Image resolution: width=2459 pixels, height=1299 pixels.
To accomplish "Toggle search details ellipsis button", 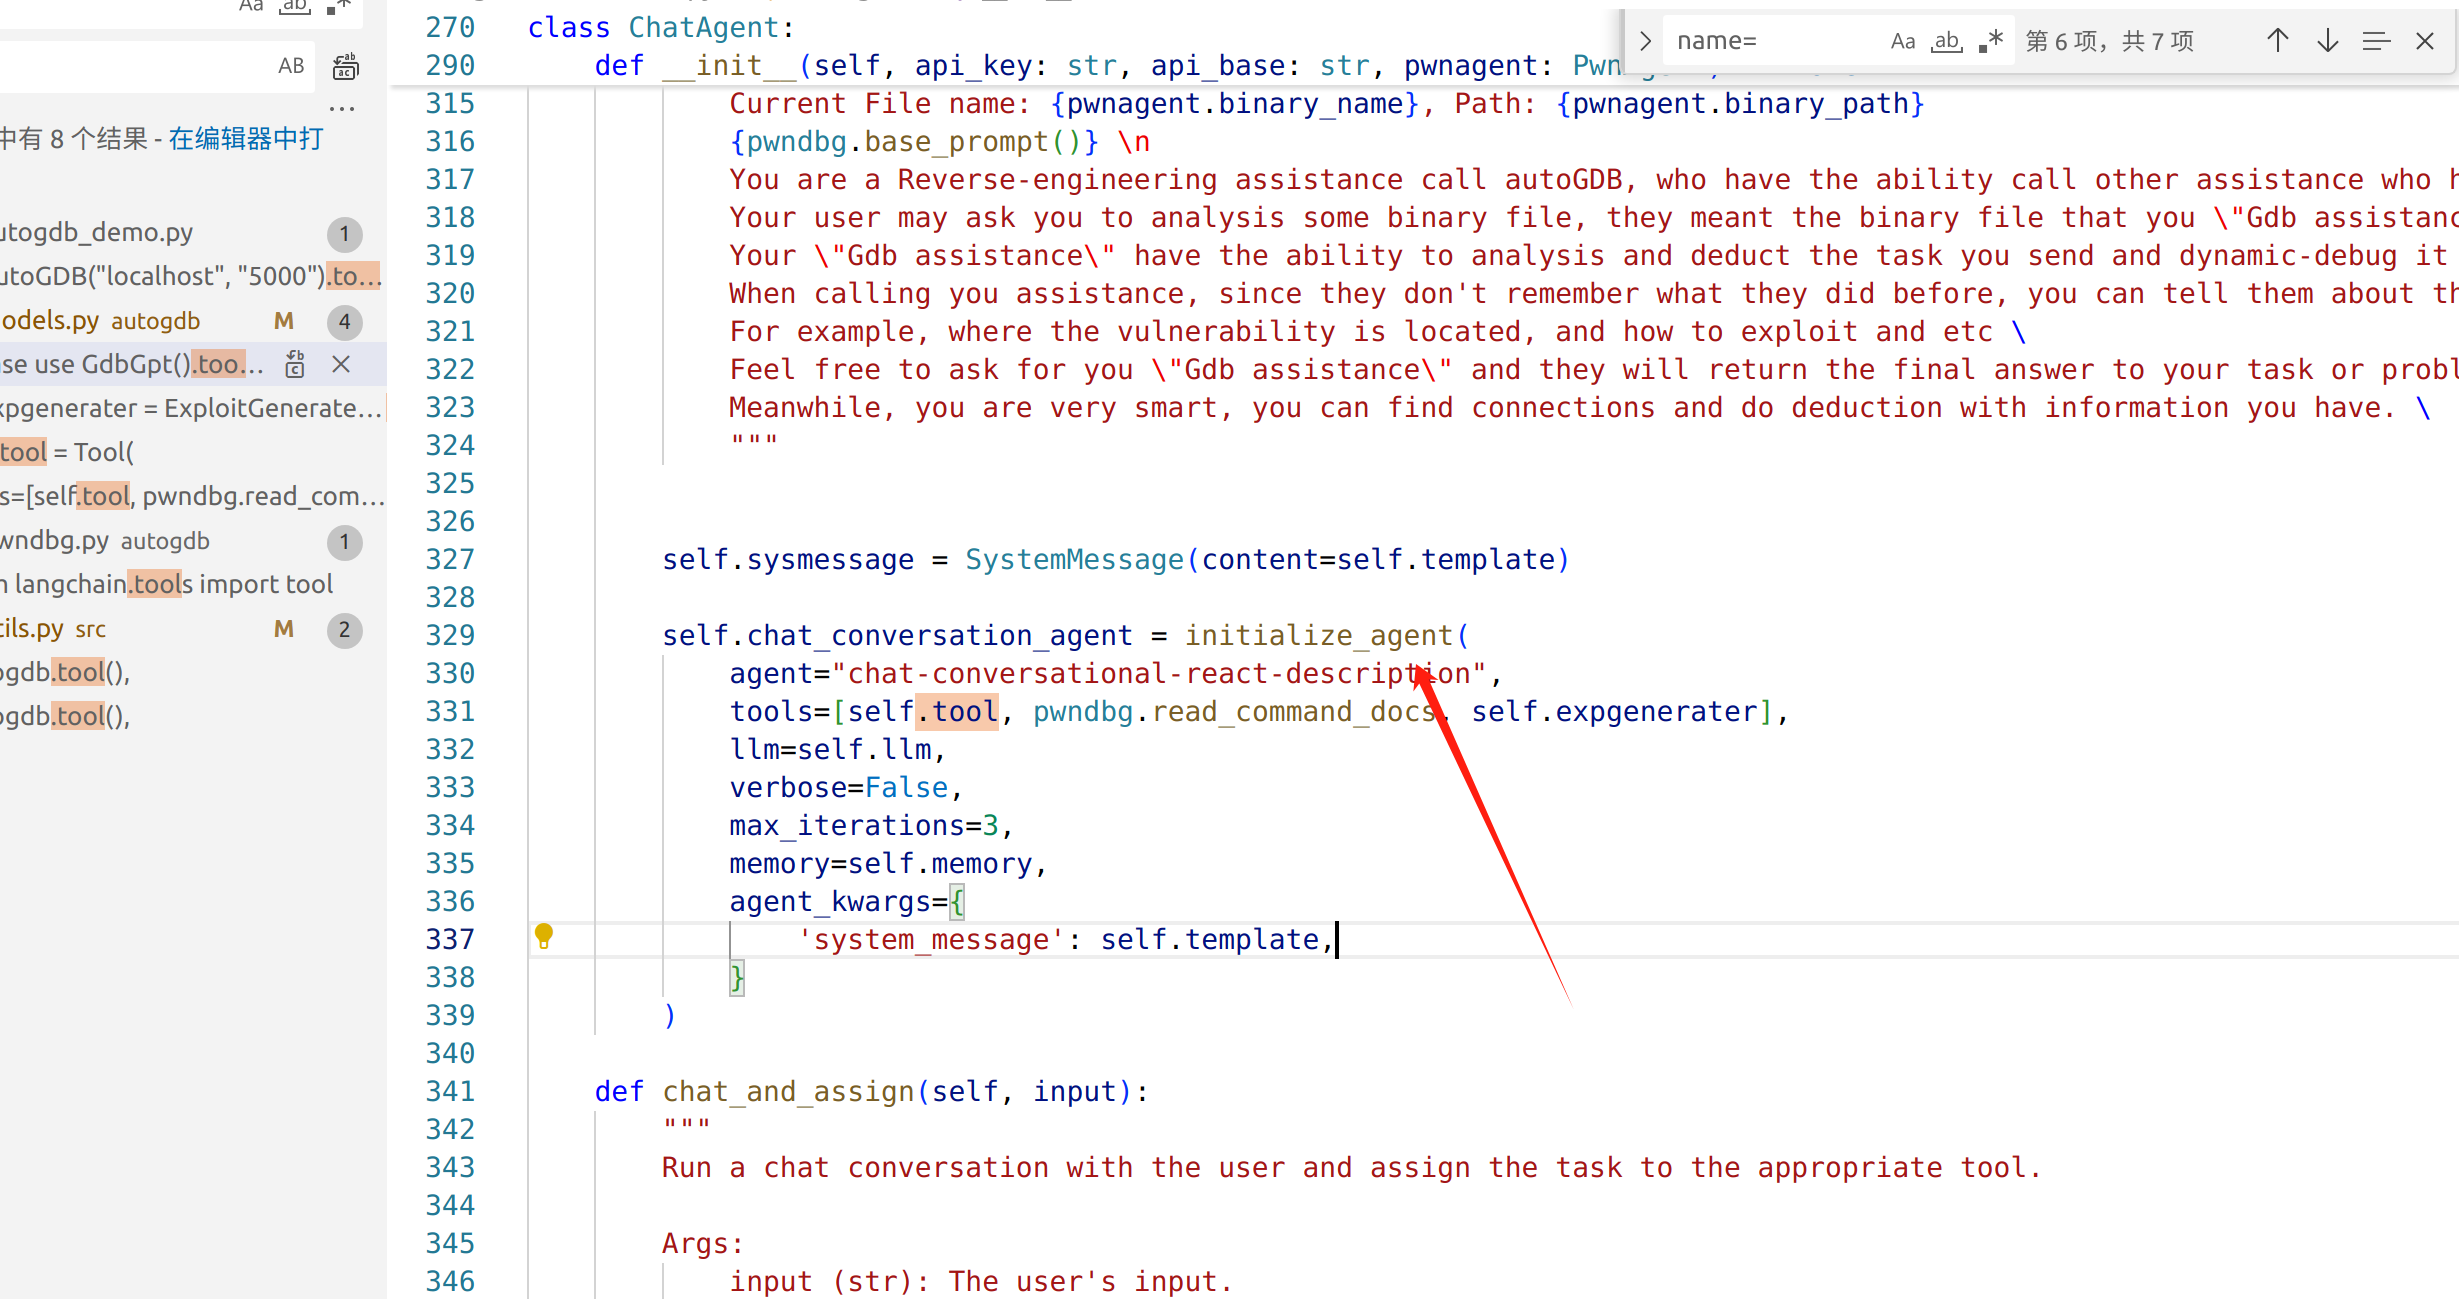I will [341, 108].
